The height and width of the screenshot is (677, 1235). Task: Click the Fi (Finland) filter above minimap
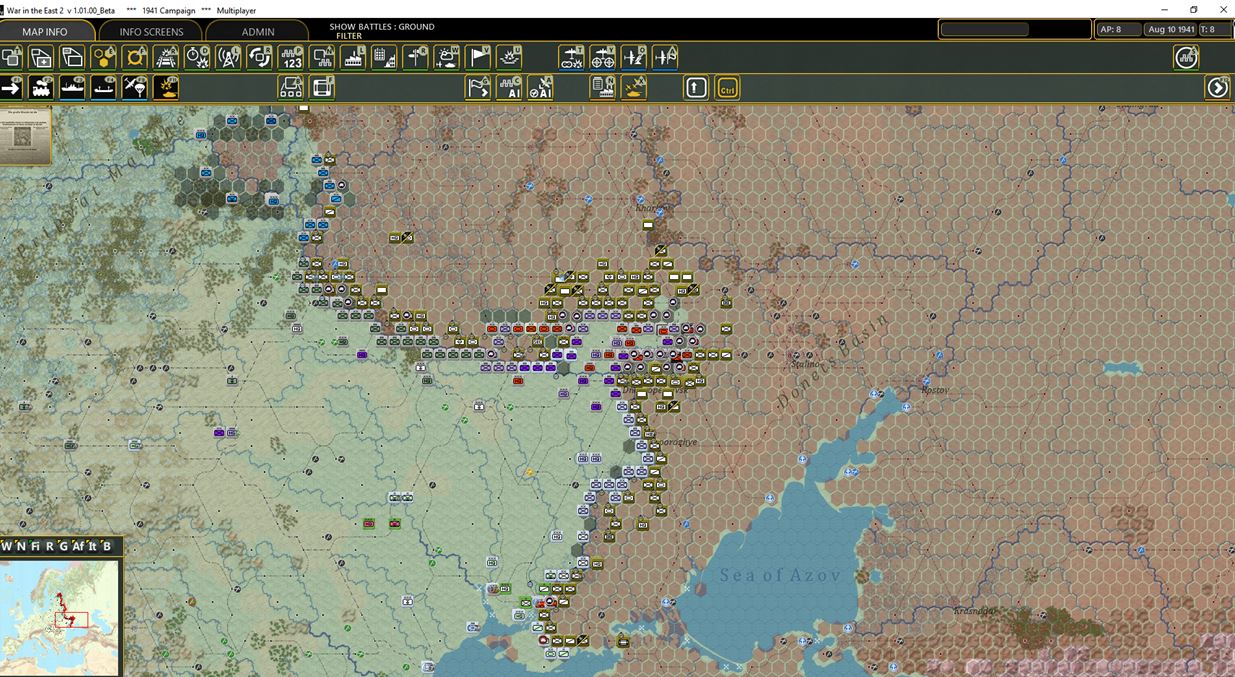click(35, 546)
